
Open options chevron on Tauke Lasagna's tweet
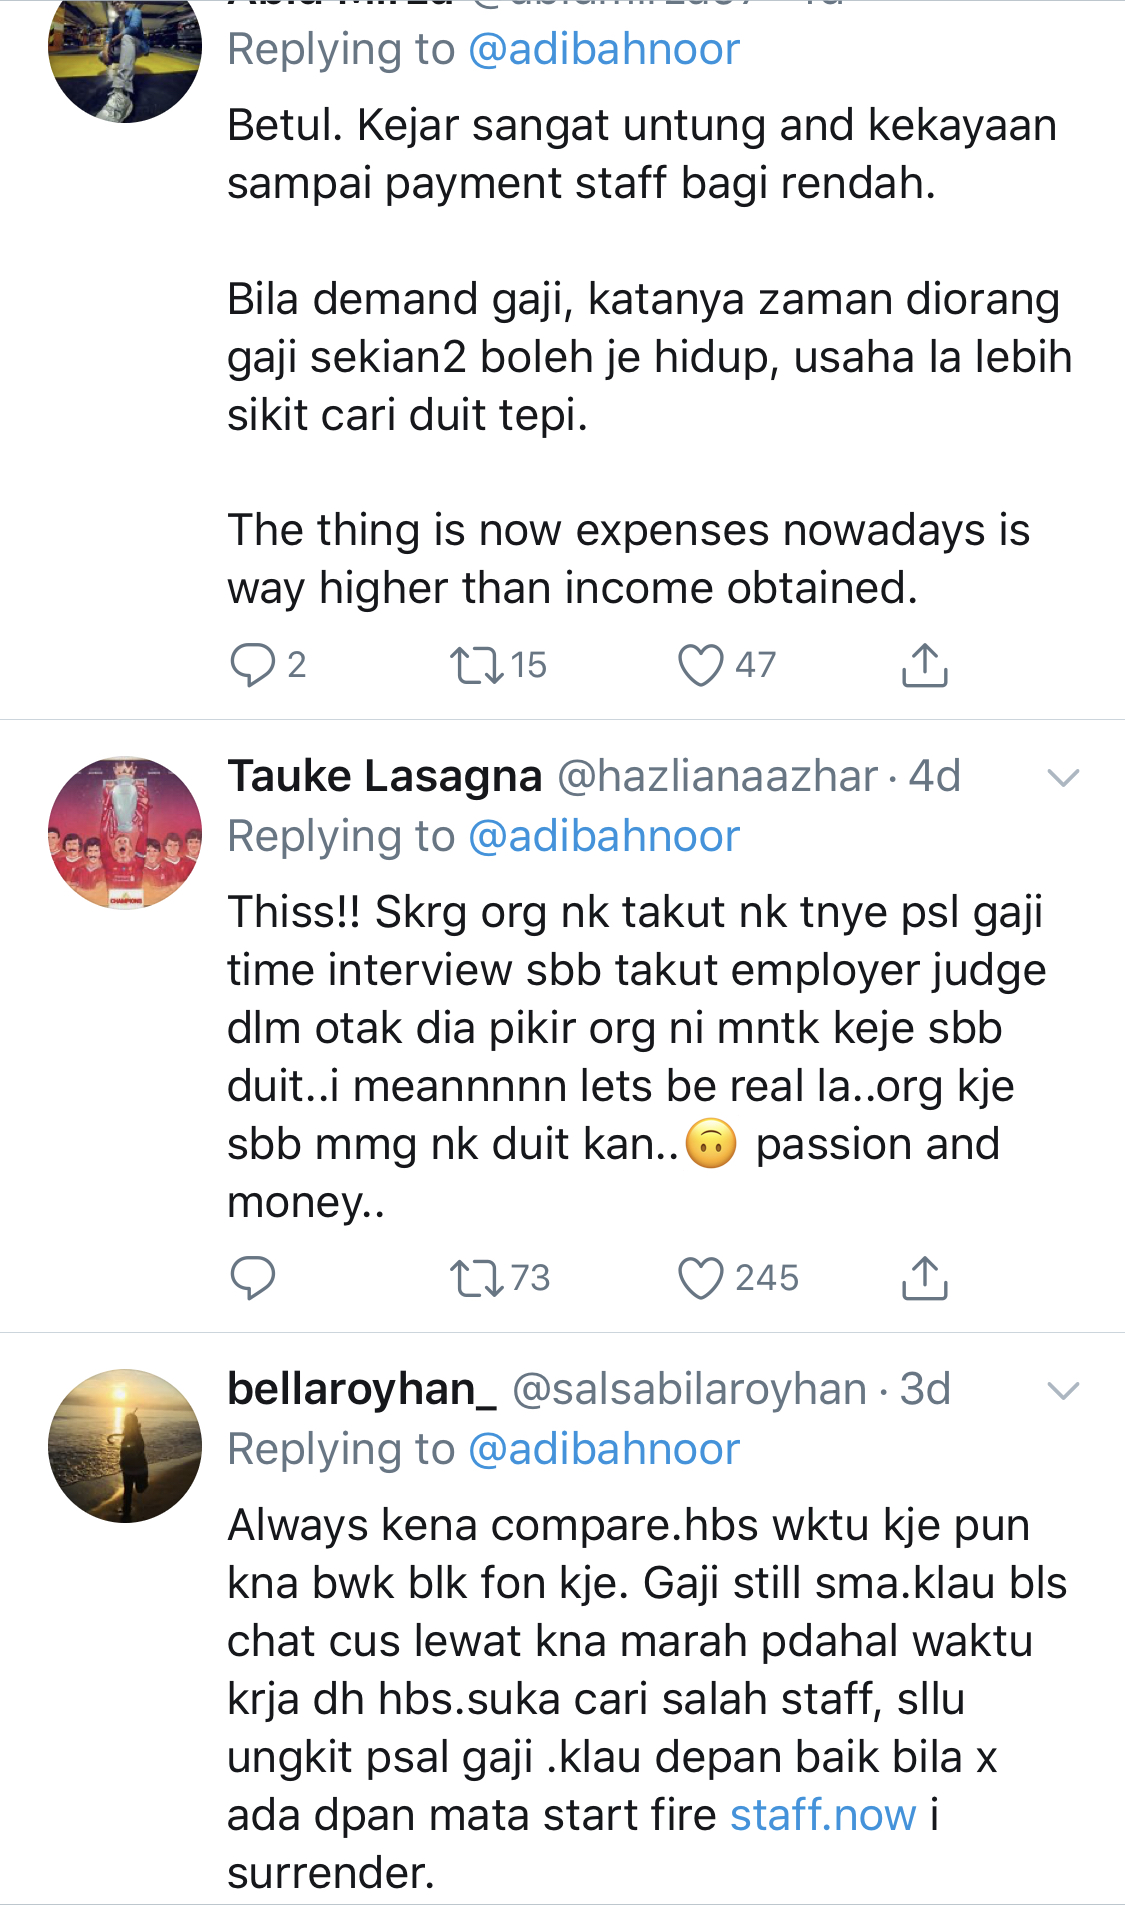pos(1062,777)
